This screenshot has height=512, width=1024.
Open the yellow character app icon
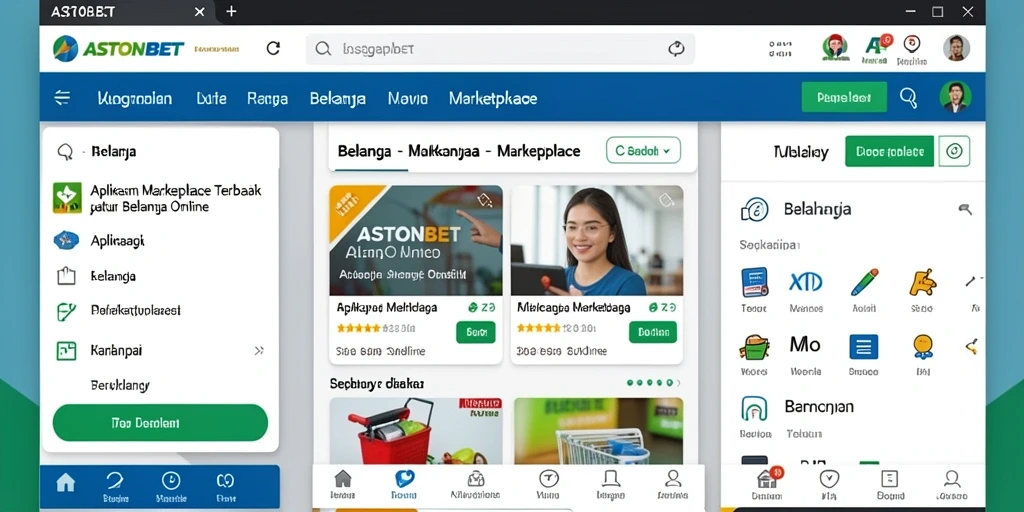[x=923, y=346]
